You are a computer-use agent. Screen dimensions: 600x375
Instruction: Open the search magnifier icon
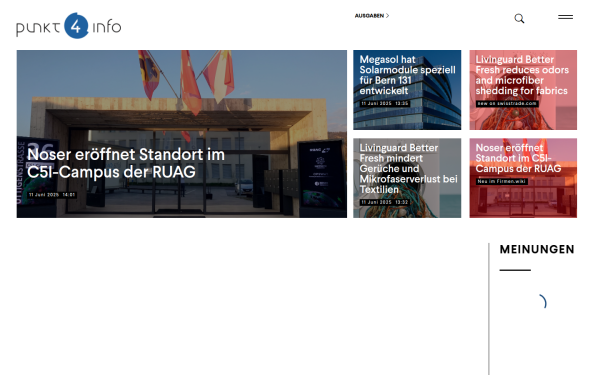click(x=519, y=18)
